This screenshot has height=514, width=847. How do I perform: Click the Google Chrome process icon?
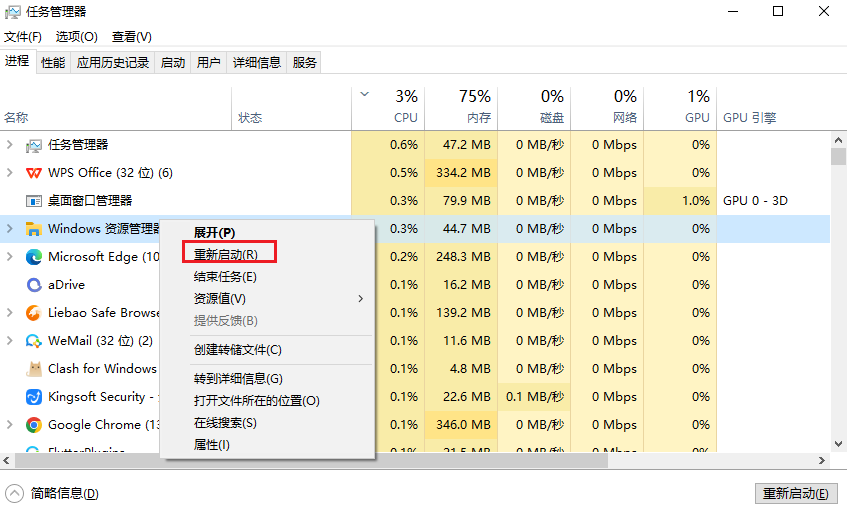[33, 425]
